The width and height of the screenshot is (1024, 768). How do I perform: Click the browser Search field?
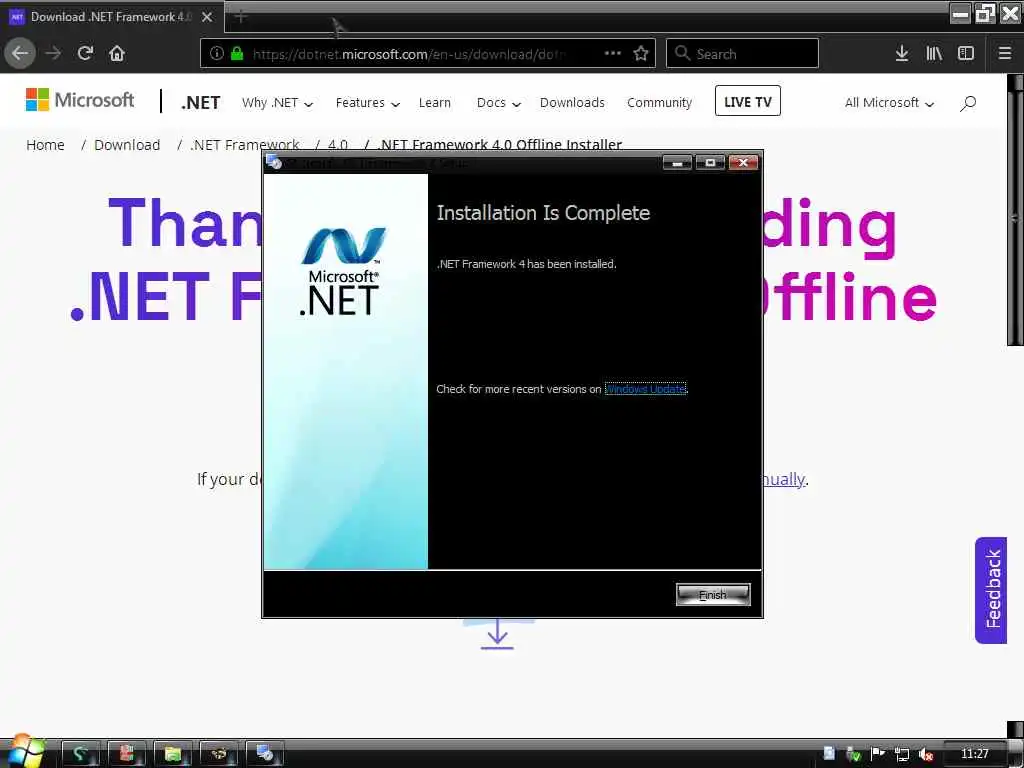742,54
